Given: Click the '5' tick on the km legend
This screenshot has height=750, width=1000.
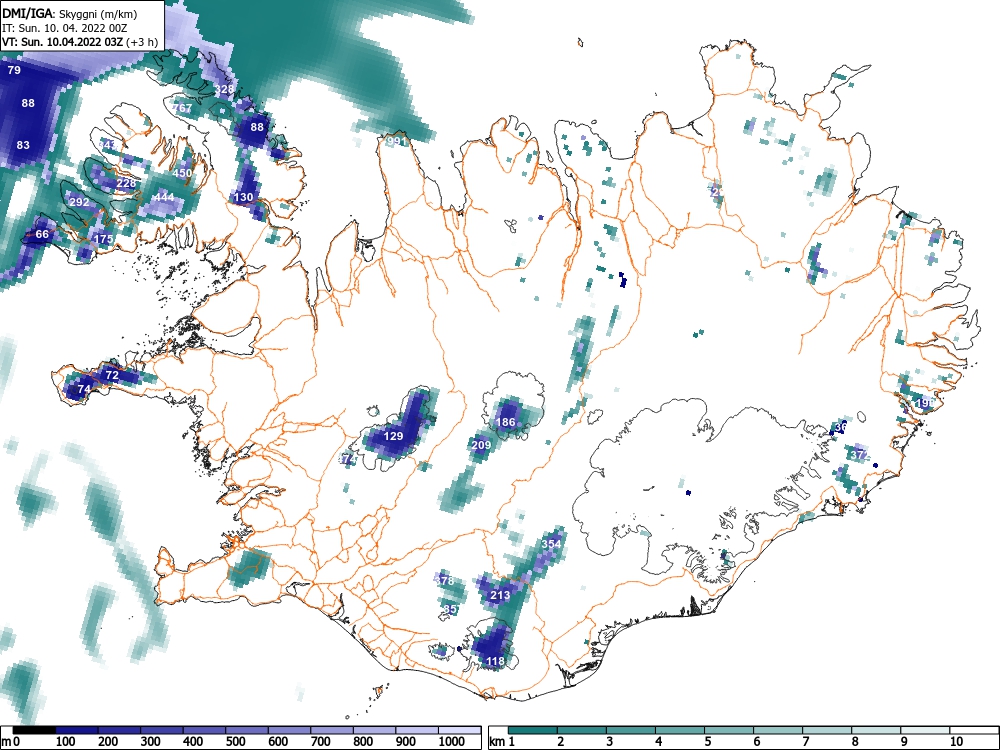Looking at the screenshot, I should click(707, 742).
